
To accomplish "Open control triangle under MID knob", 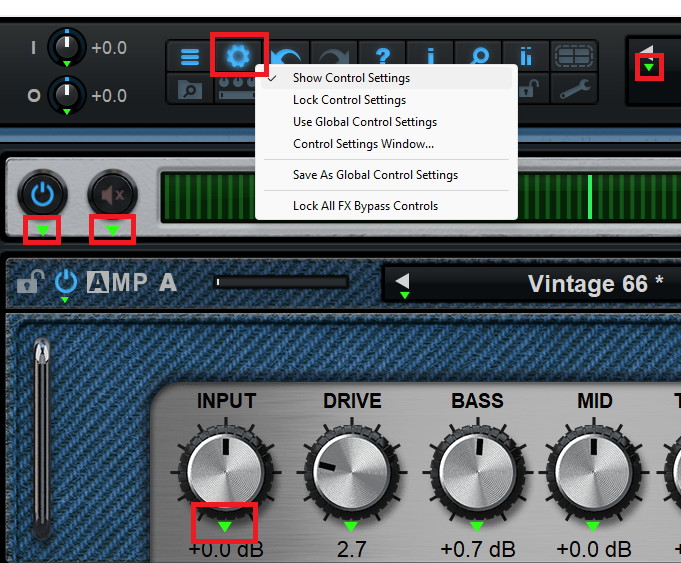I will point(593,527).
